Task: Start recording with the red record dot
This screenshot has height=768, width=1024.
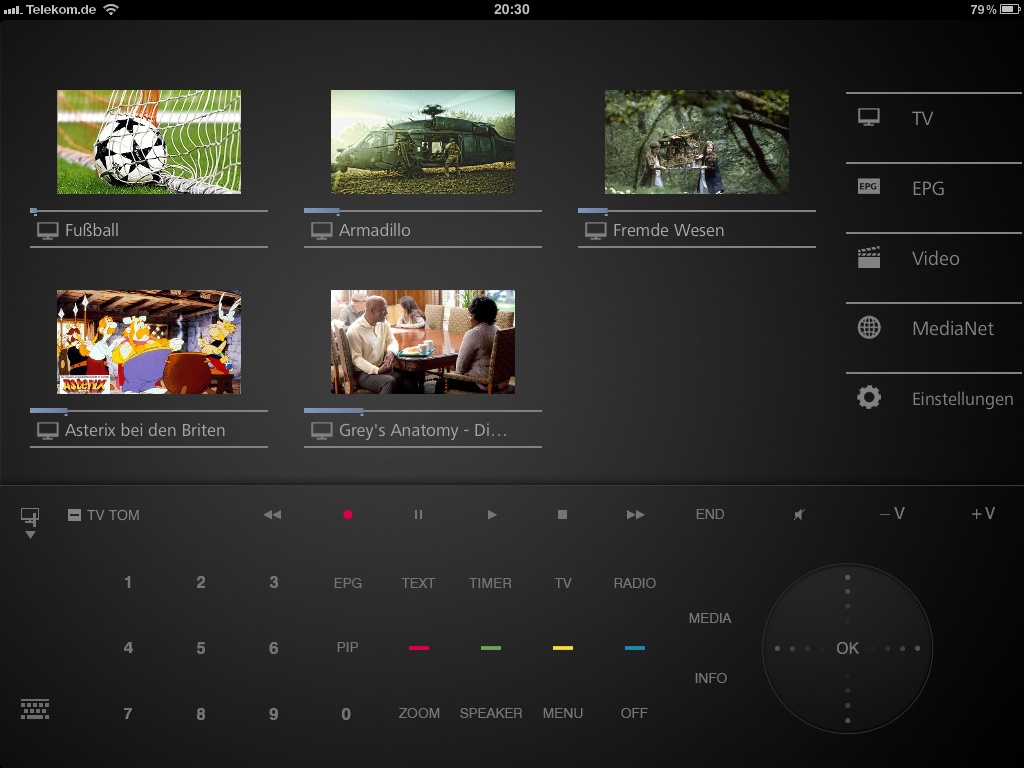Action: (347, 514)
